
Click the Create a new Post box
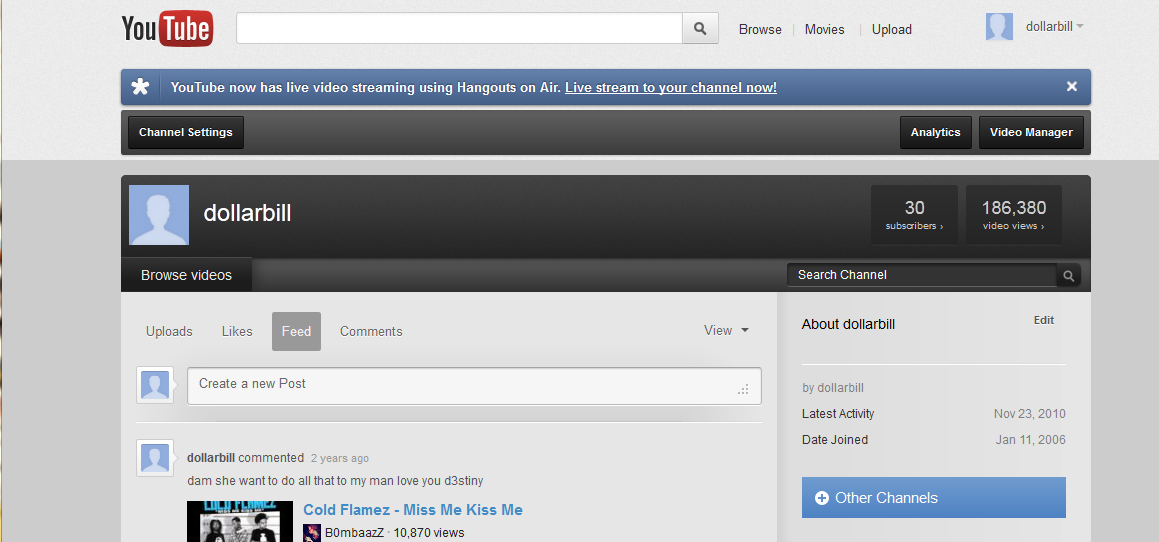pyautogui.click(x=474, y=386)
